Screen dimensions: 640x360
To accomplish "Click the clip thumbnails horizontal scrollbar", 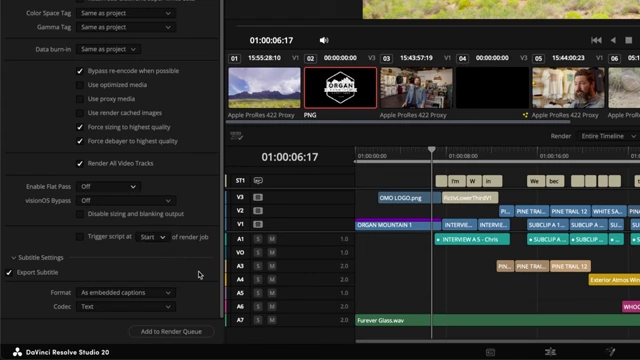I will 398,122.
